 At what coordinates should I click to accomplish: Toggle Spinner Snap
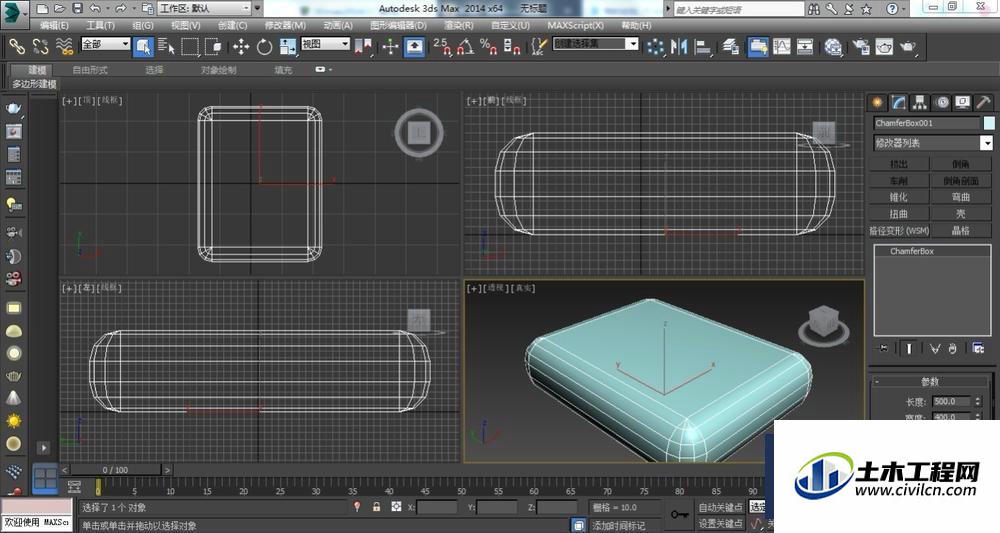(x=511, y=47)
